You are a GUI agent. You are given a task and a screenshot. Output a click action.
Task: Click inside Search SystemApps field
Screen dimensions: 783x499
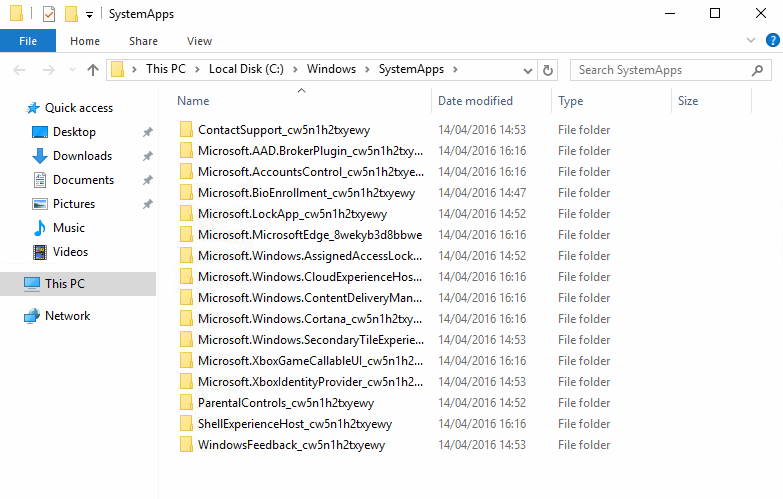[x=662, y=70]
